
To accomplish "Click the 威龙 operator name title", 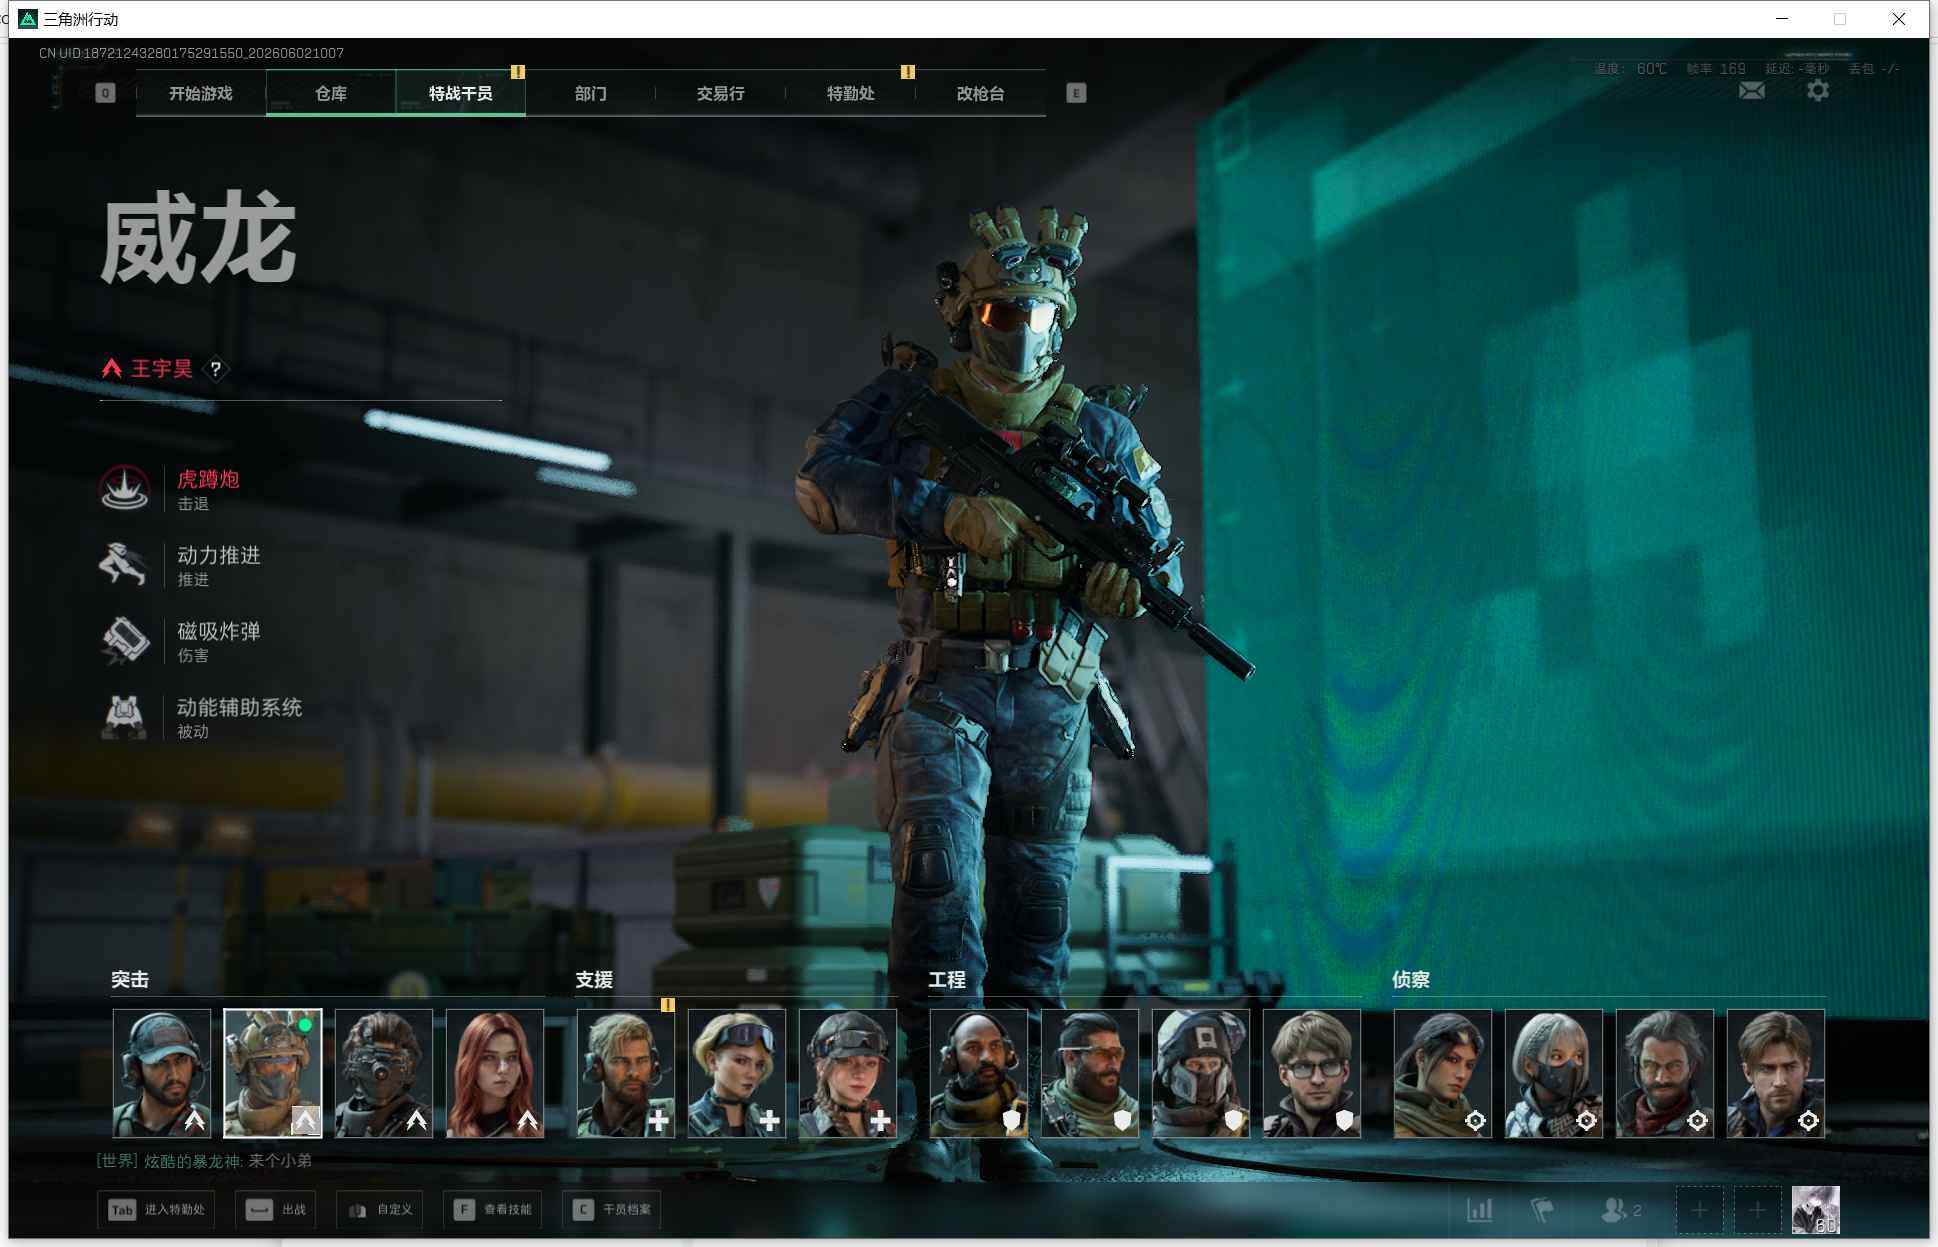I will tap(198, 240).
